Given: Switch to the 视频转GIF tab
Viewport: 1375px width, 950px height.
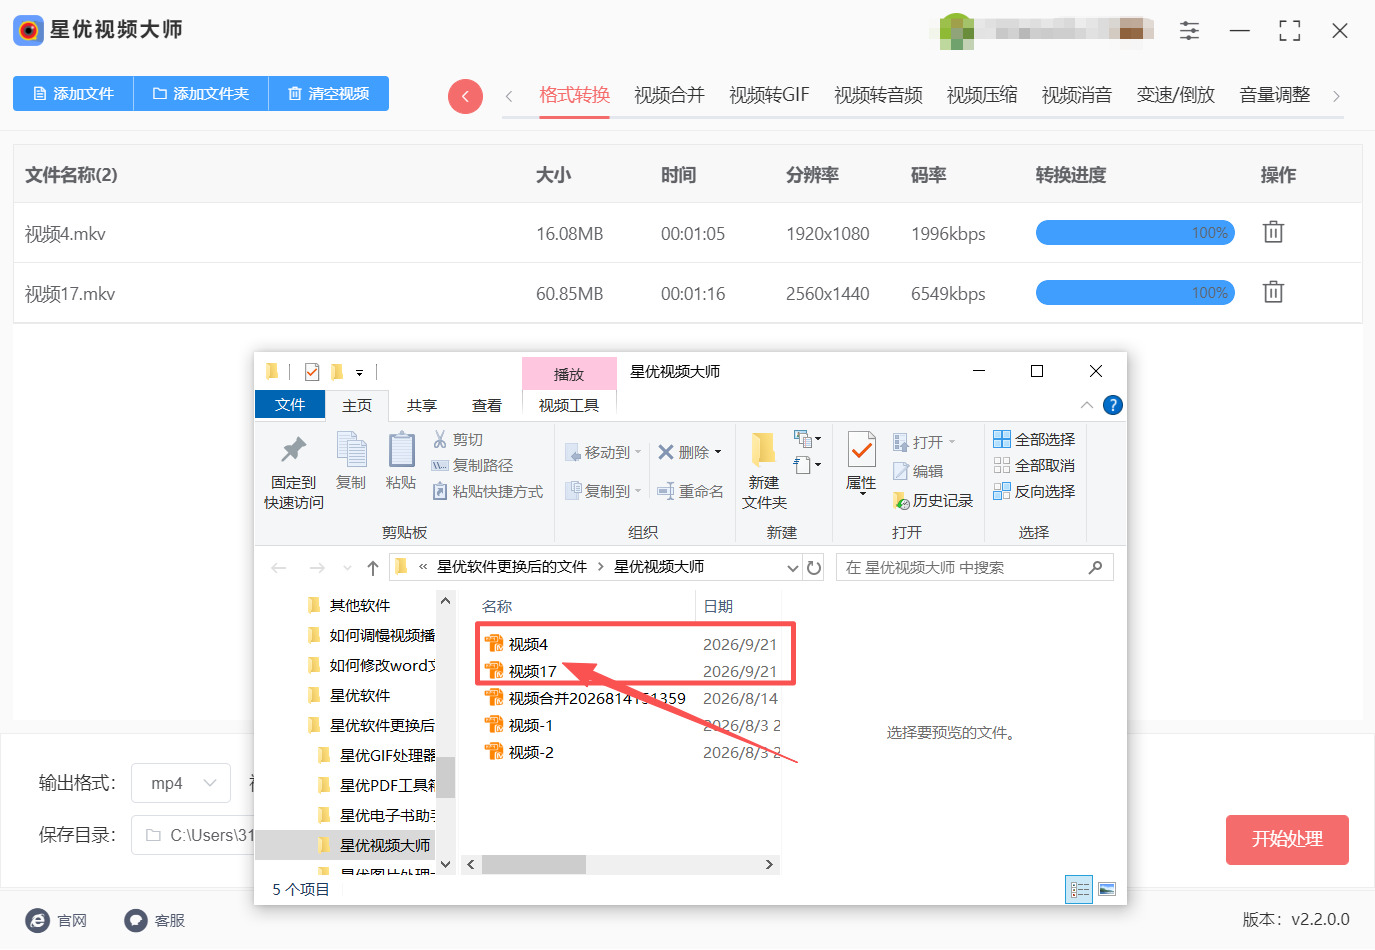Looking at the screenshot, I should 769,95.
